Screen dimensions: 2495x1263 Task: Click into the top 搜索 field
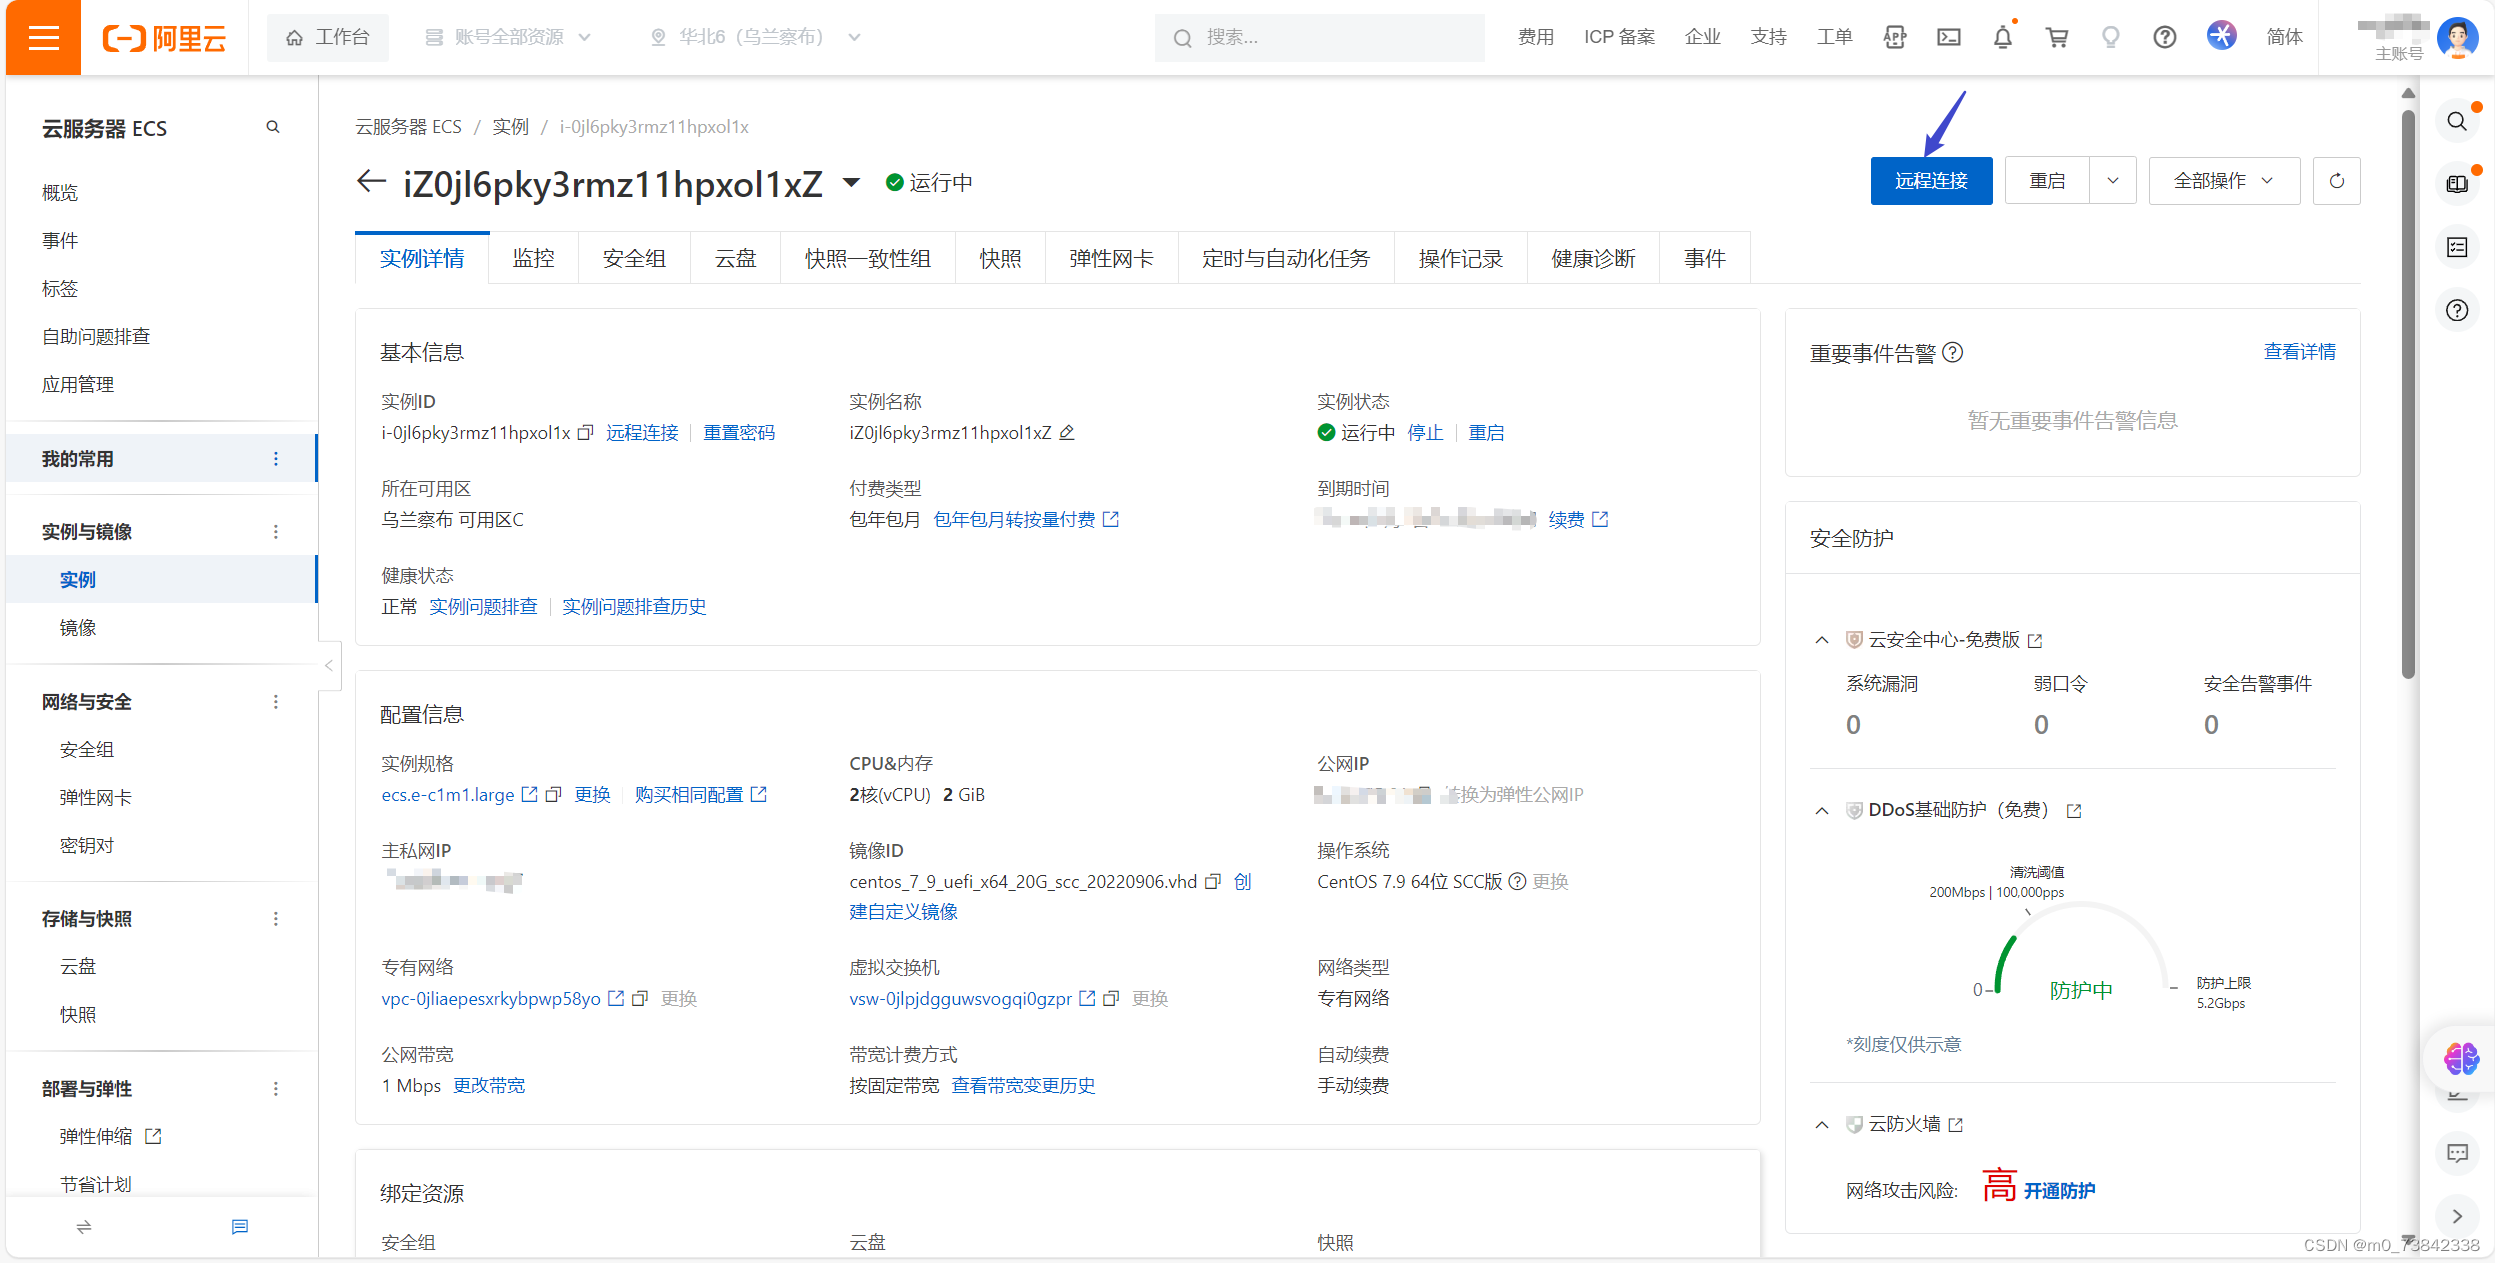(1319, 38)
